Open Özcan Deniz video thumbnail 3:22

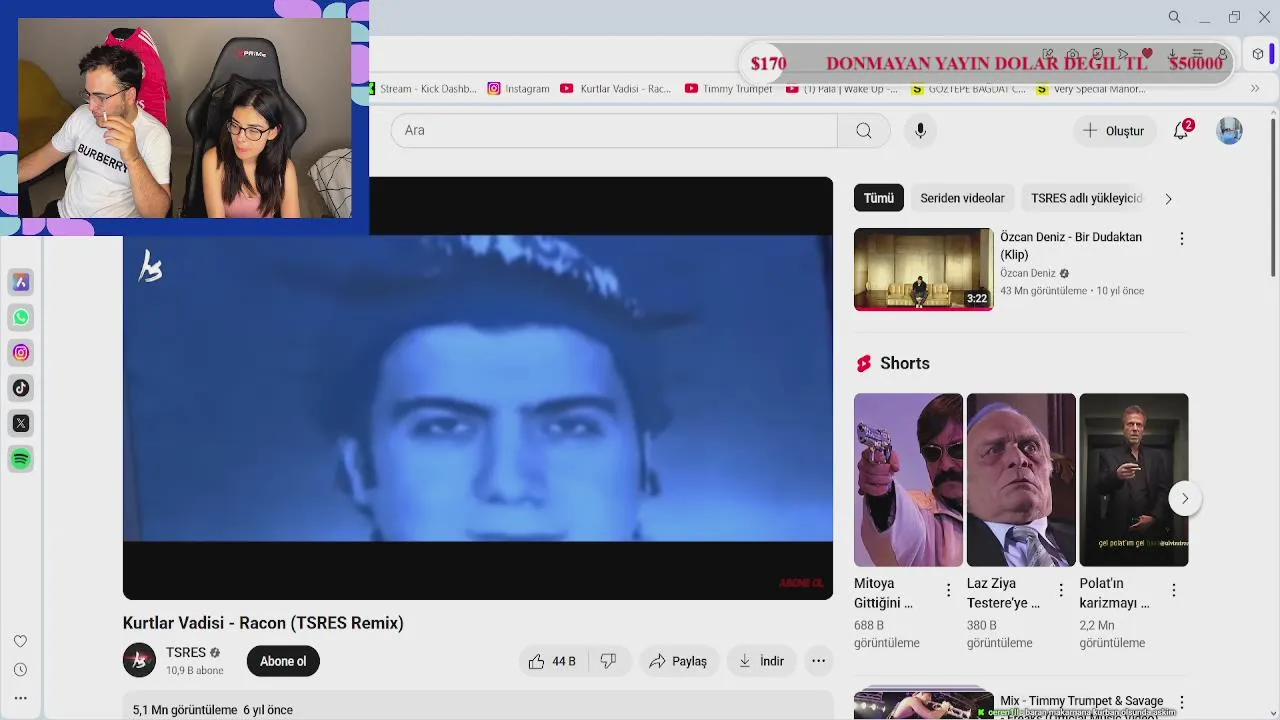tap(923, 269)
